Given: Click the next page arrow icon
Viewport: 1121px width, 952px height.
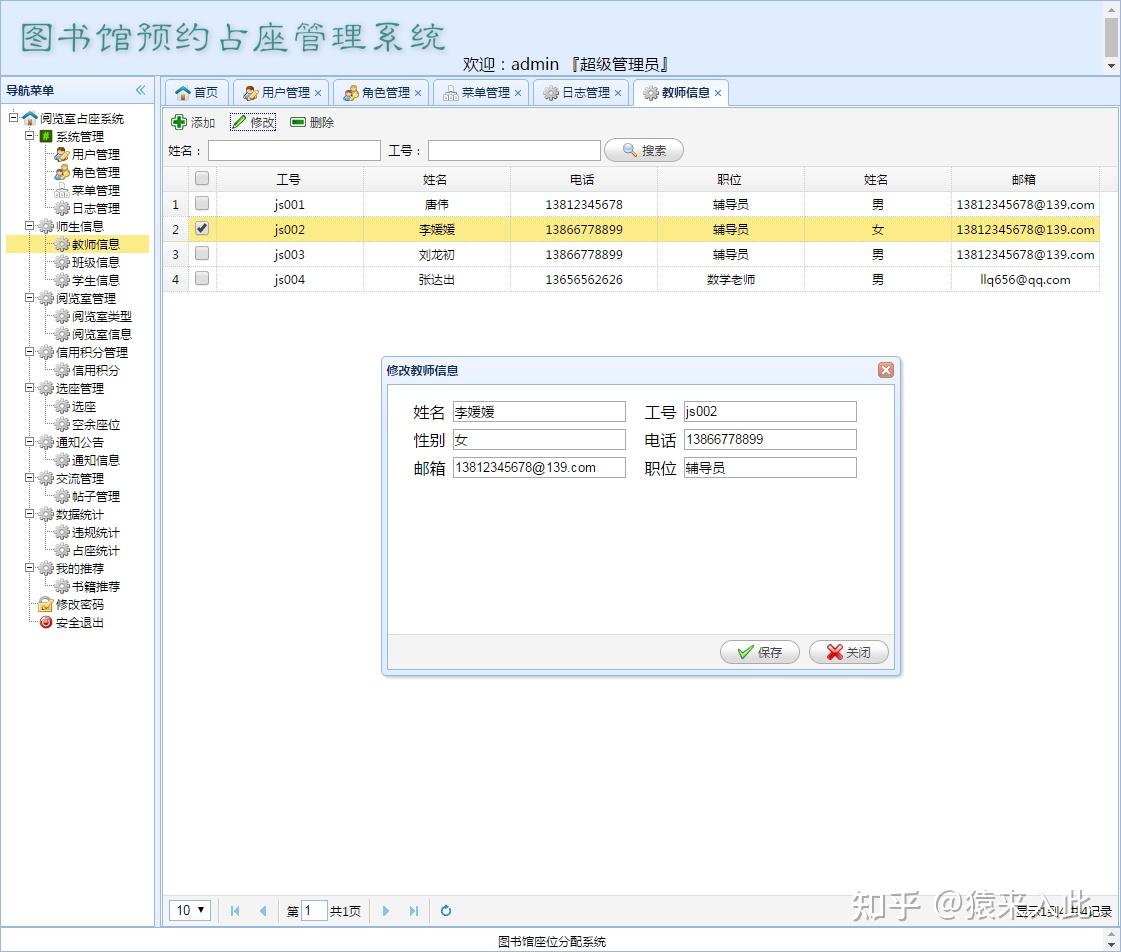Looking at the screenshot, I should pos(386,911).
